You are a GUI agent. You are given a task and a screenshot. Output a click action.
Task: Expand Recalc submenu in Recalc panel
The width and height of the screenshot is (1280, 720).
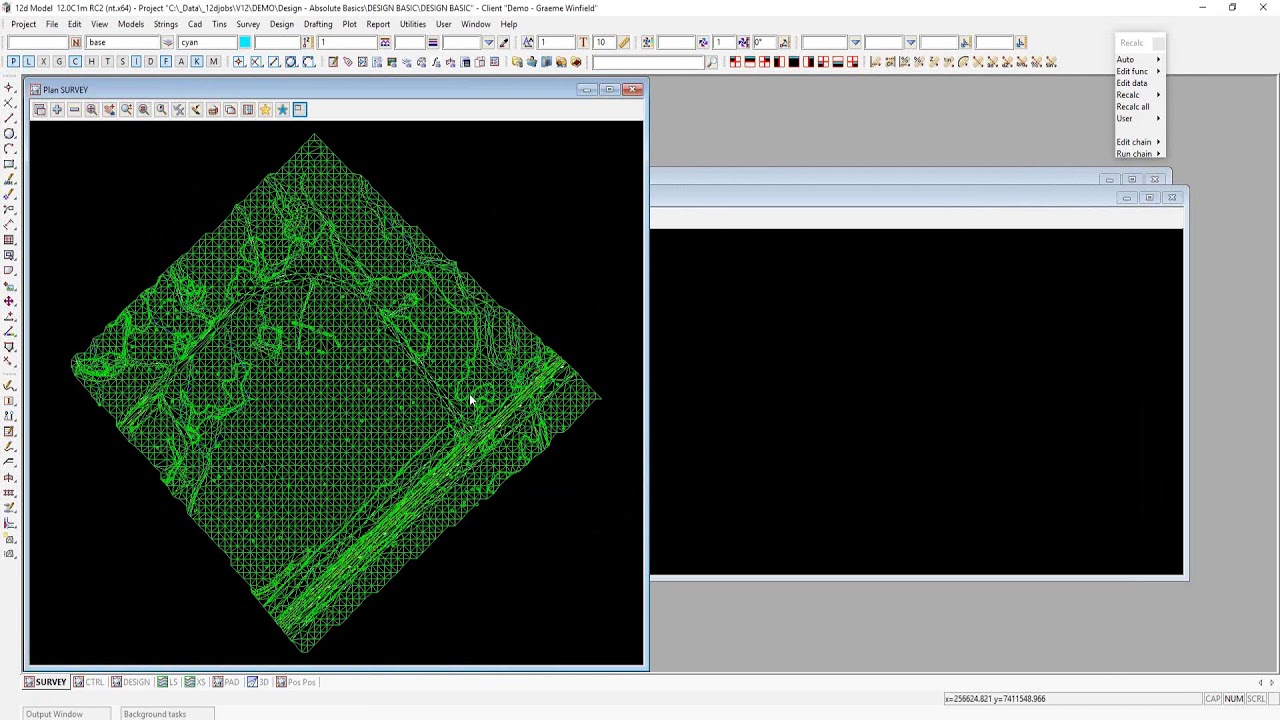1138,95
